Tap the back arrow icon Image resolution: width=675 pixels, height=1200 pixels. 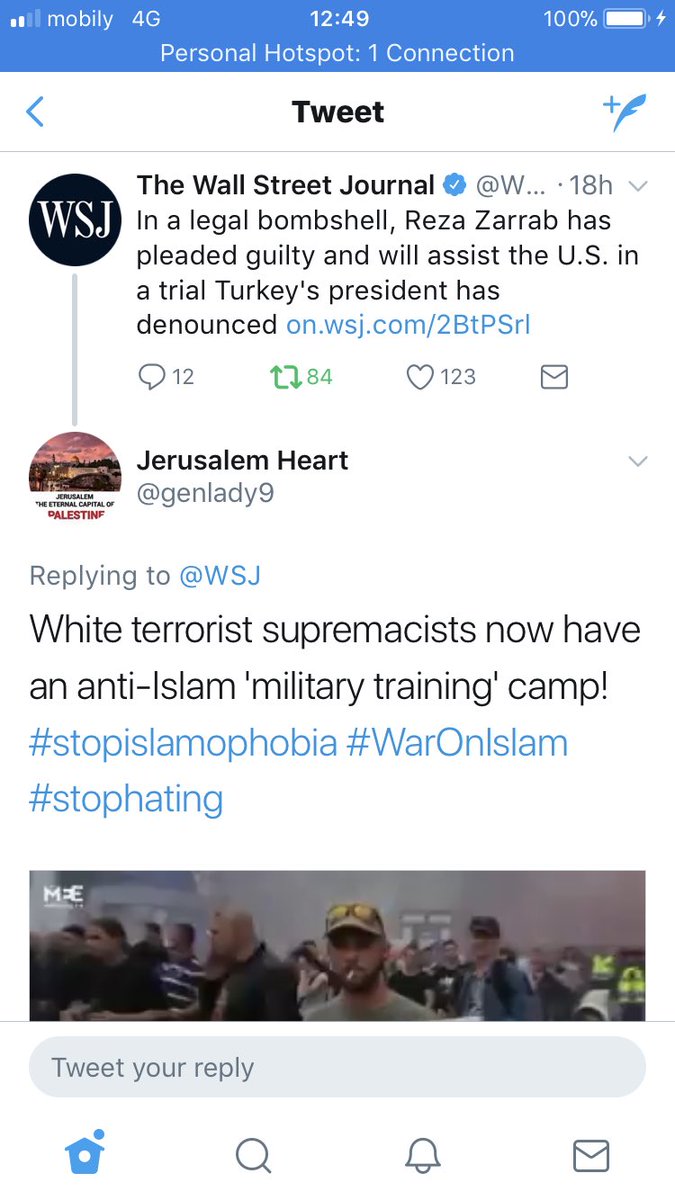(35, 111)
